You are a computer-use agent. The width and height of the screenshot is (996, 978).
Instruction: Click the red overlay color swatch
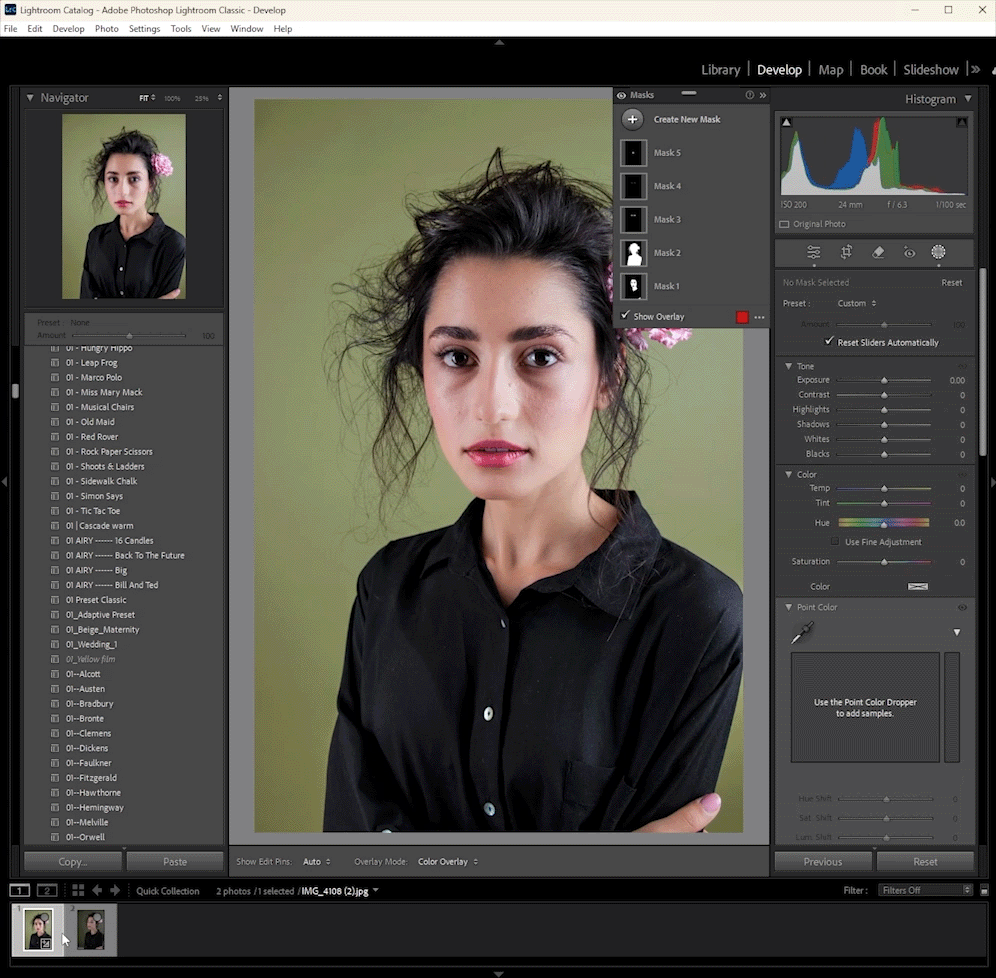click(742, 317)
